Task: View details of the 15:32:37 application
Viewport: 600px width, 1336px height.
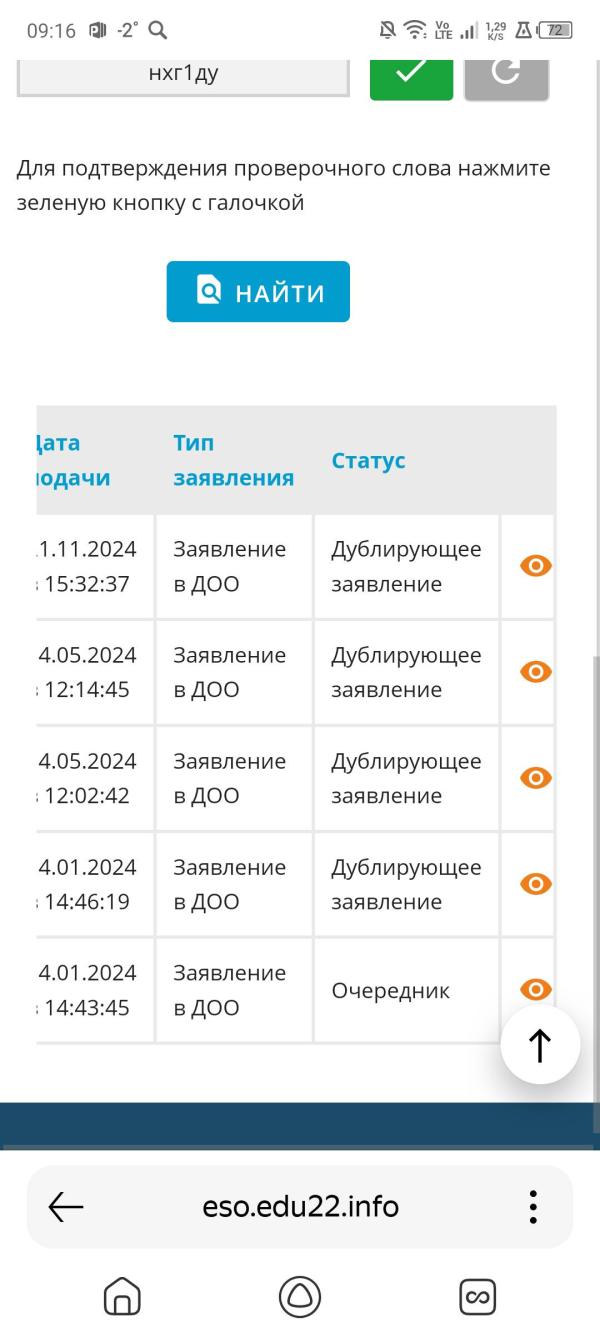Action: click(x=536, y=566)
